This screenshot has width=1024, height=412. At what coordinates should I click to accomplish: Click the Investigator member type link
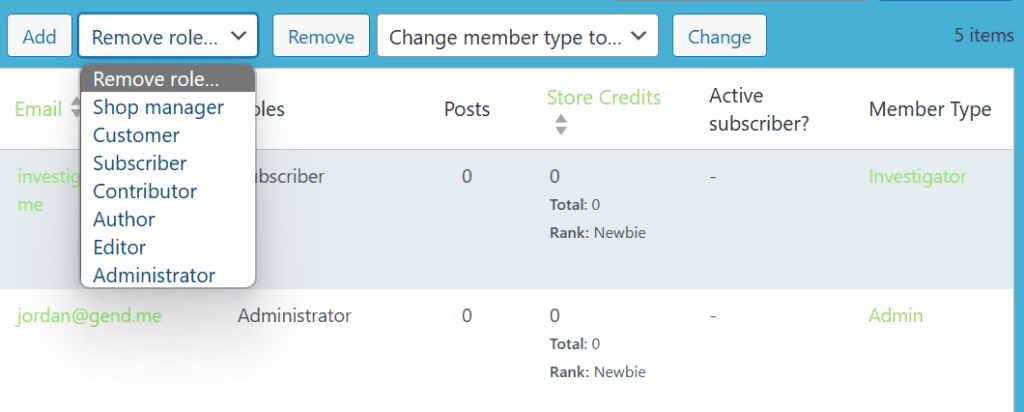[x=917, y=177]
